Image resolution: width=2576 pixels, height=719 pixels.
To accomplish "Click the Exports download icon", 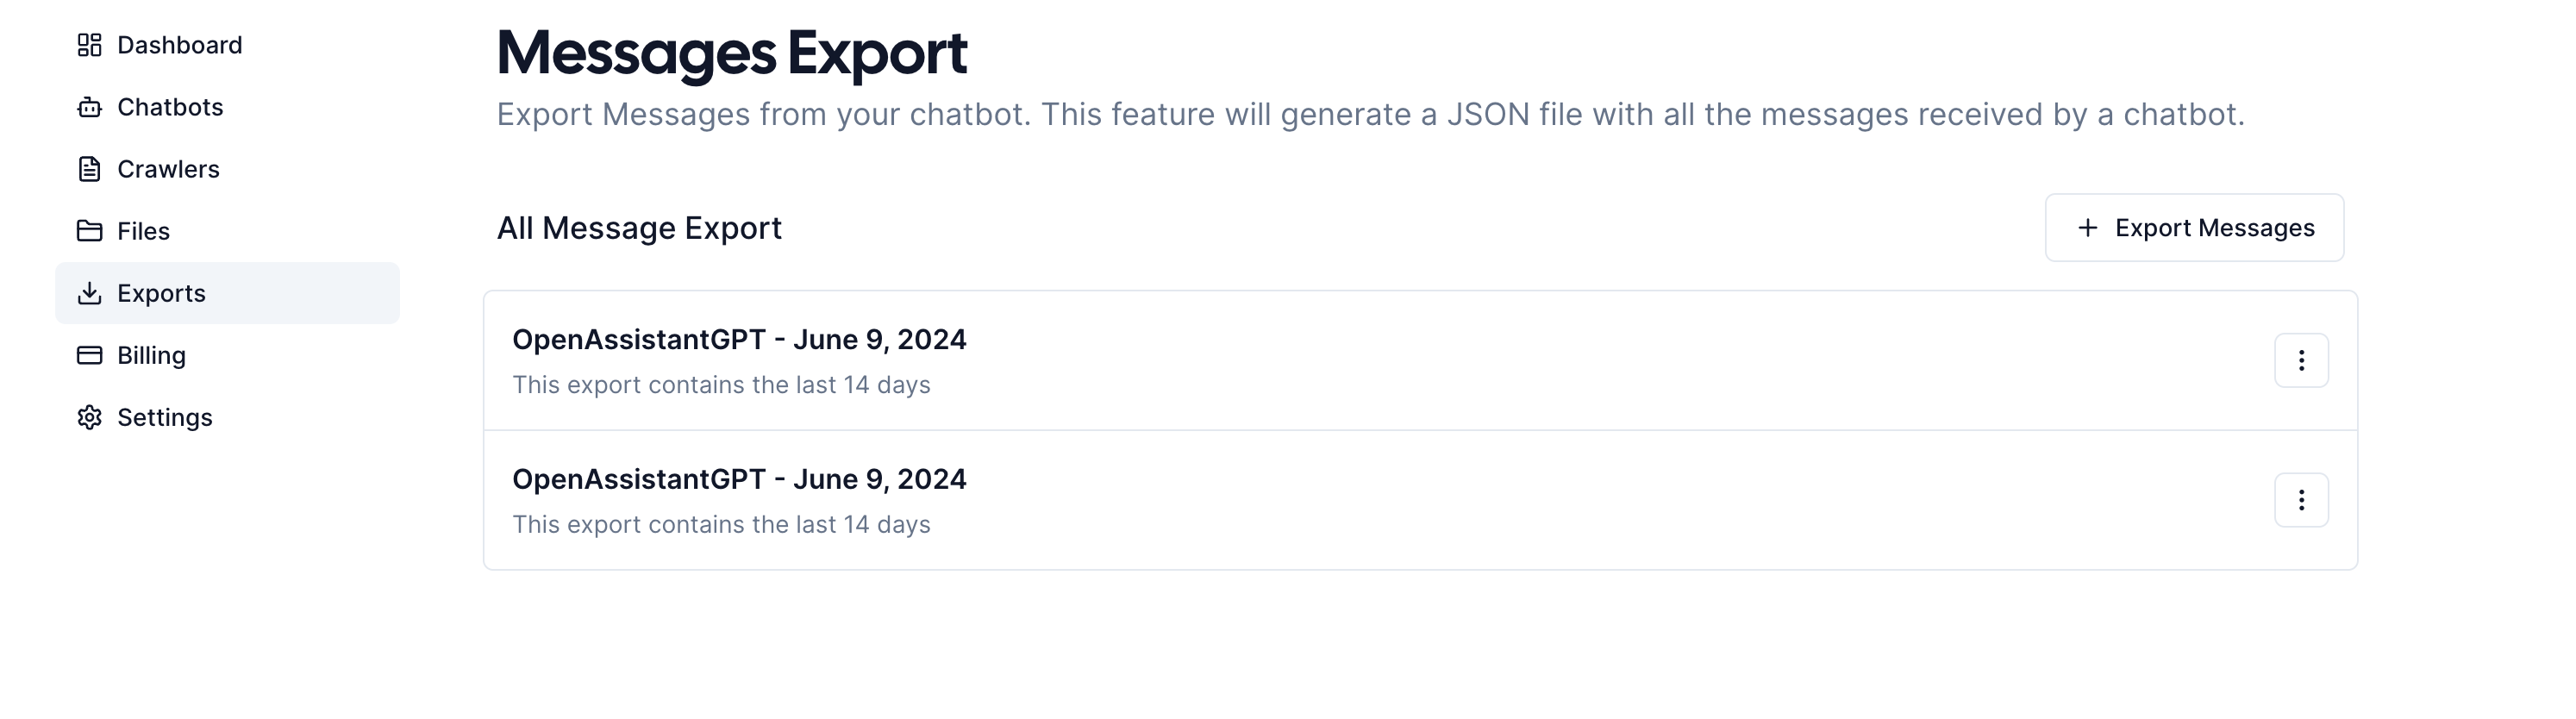I will pos(89,293).
